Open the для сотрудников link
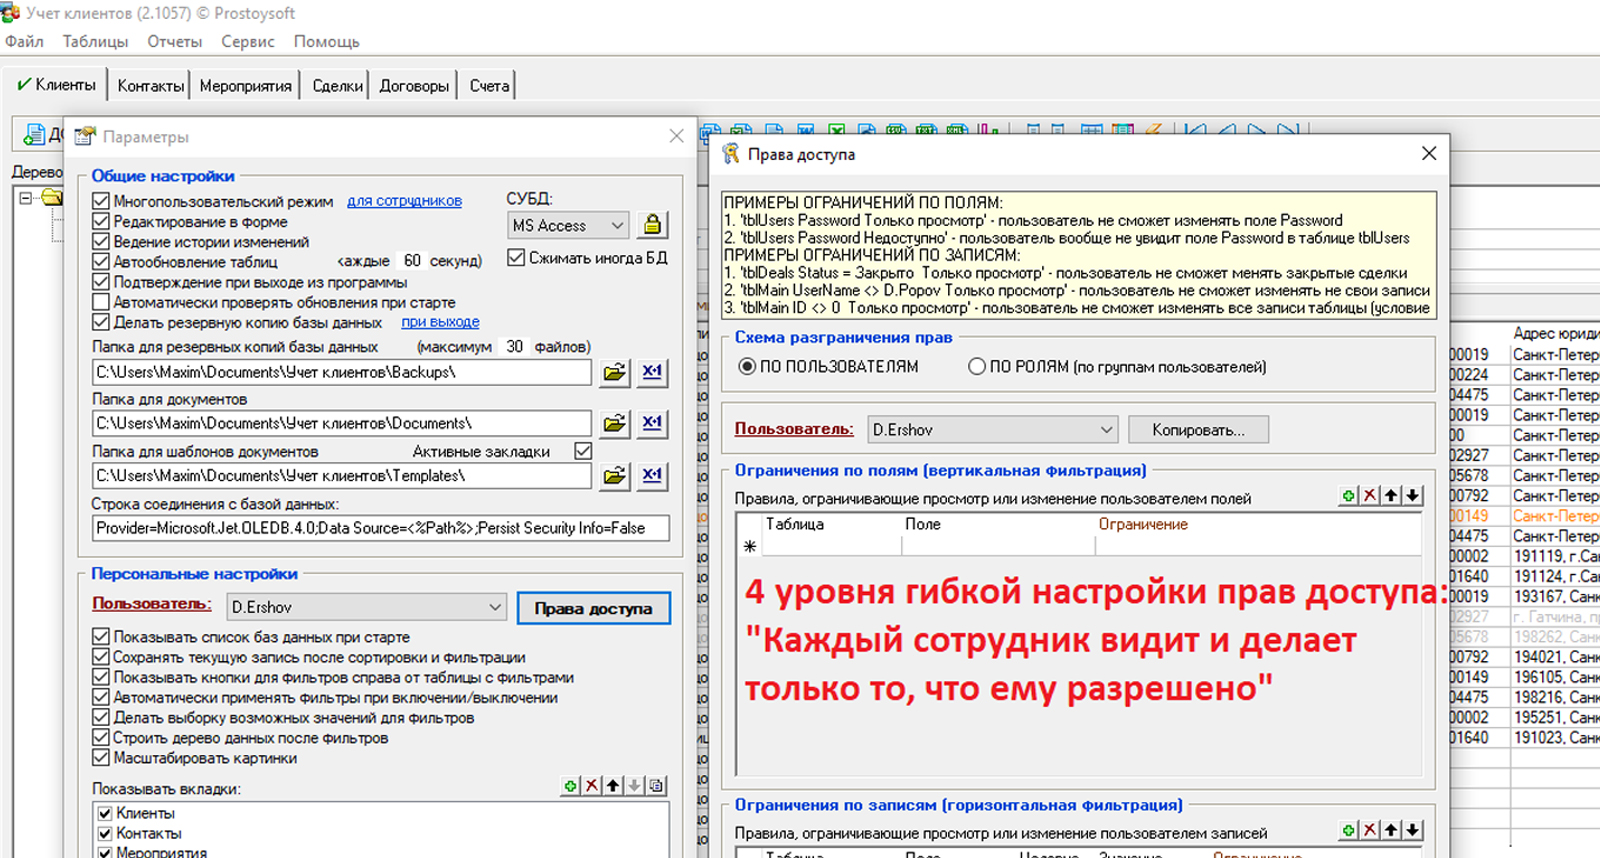This screenshot has width=1600, height=858. click(x=404, y=201)
